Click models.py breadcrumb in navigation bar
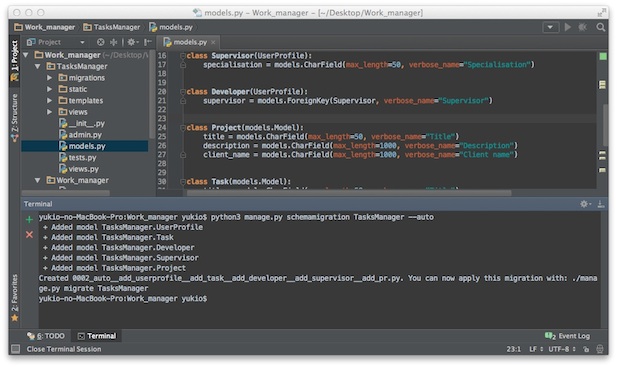Screen dimensions: 617x367 [171, 27]
